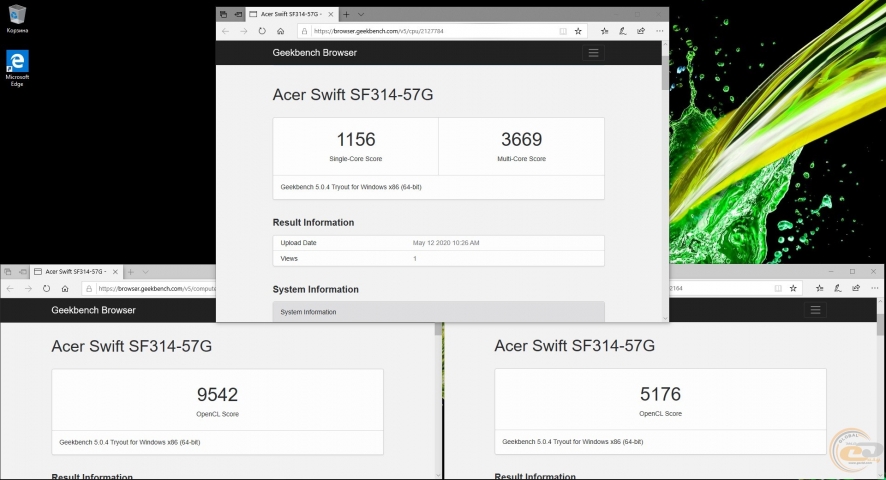Open new tab in bottom-left Edge window

(131, 272)
